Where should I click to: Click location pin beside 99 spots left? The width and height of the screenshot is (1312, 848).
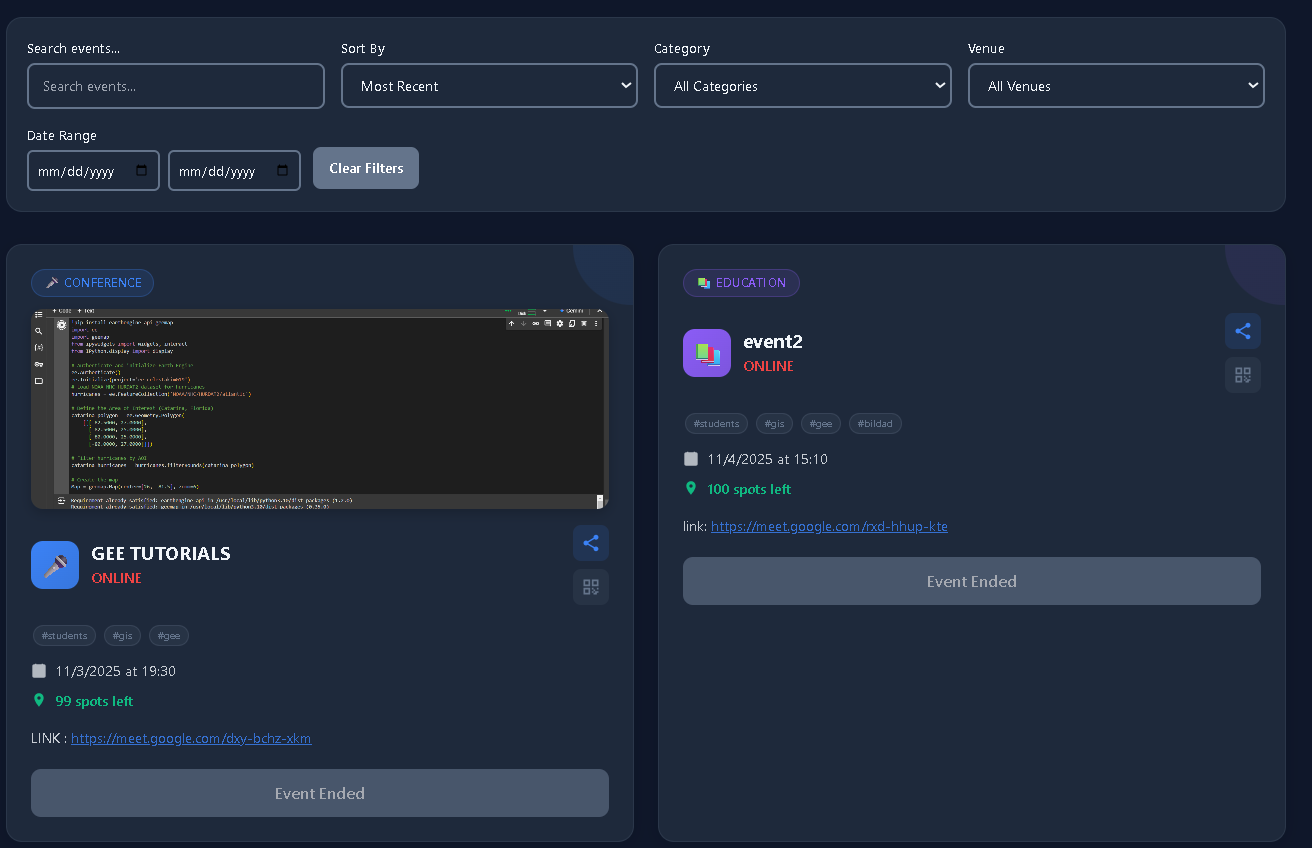click(39, 701)
